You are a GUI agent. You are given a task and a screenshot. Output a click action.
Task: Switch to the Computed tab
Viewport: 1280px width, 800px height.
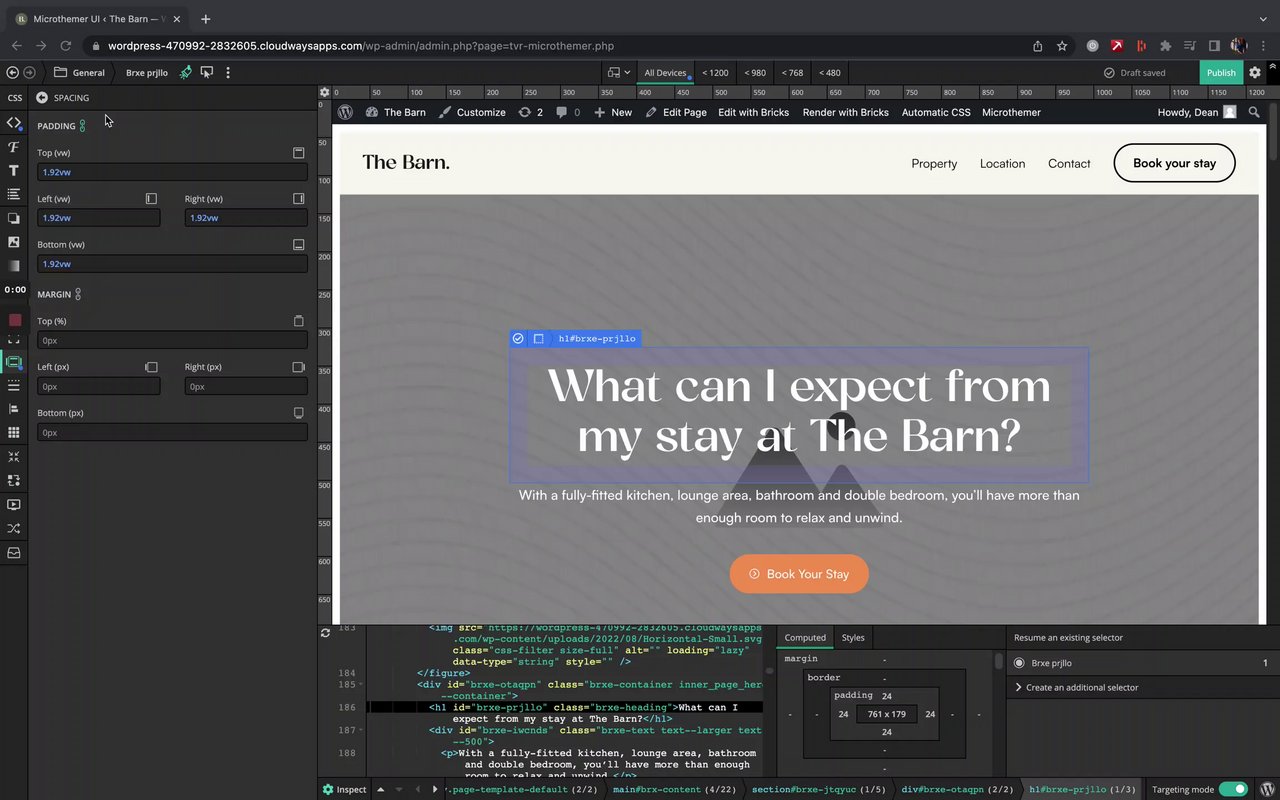(805, 637)
